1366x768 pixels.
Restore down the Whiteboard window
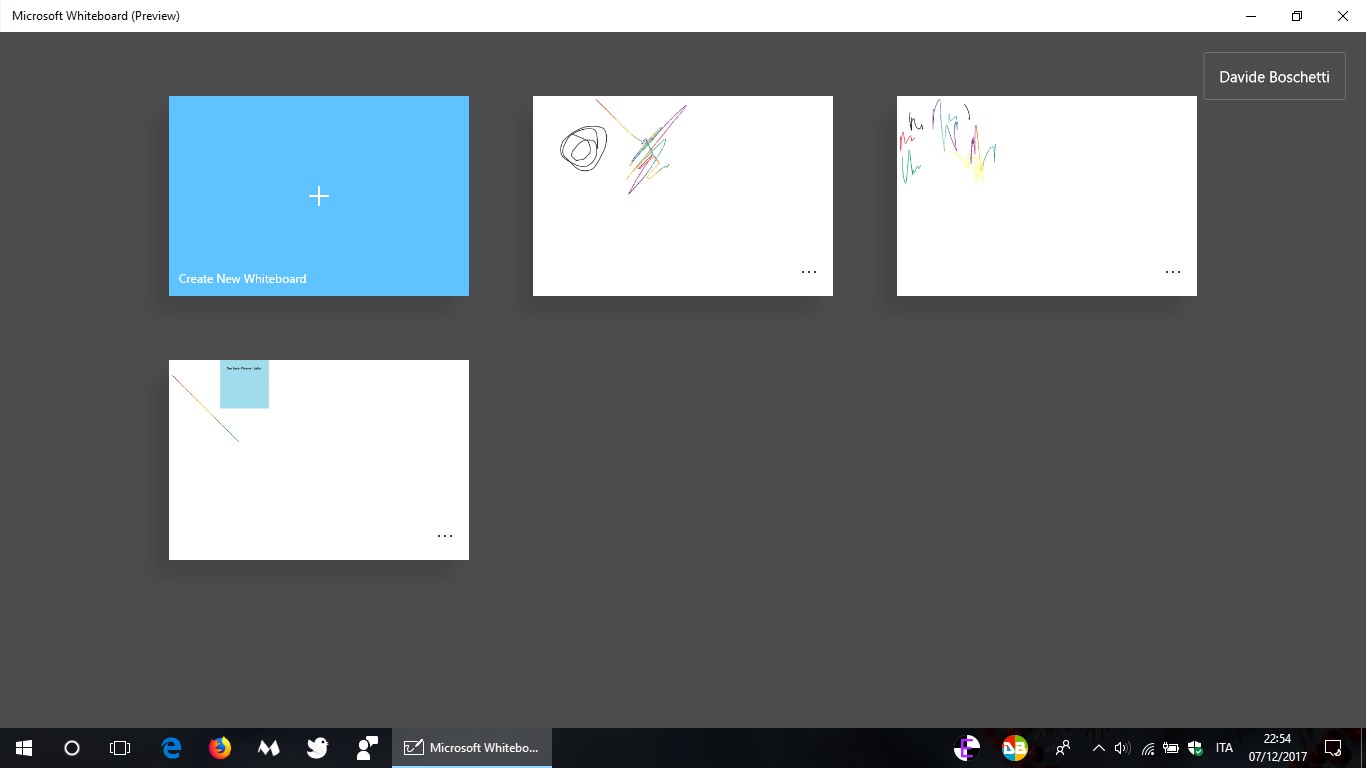(1297, 16)
